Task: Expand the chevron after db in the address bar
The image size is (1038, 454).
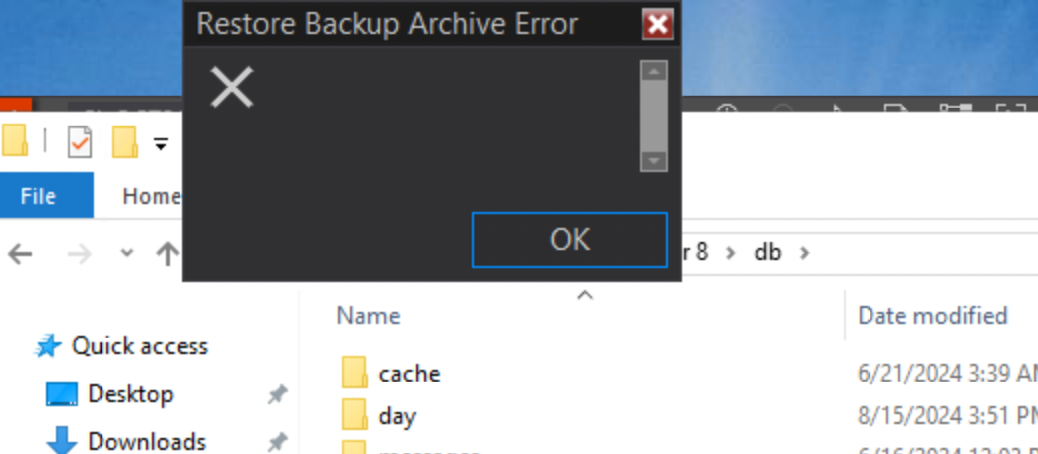Action: 804,253
